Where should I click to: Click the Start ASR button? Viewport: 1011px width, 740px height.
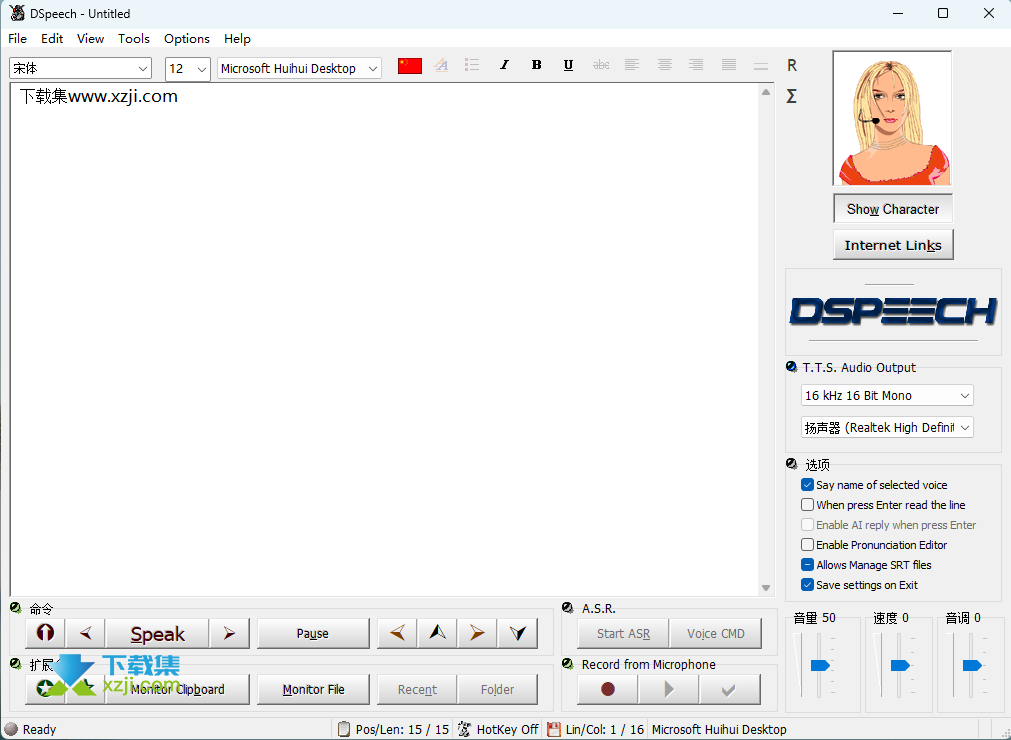(623, 634)
